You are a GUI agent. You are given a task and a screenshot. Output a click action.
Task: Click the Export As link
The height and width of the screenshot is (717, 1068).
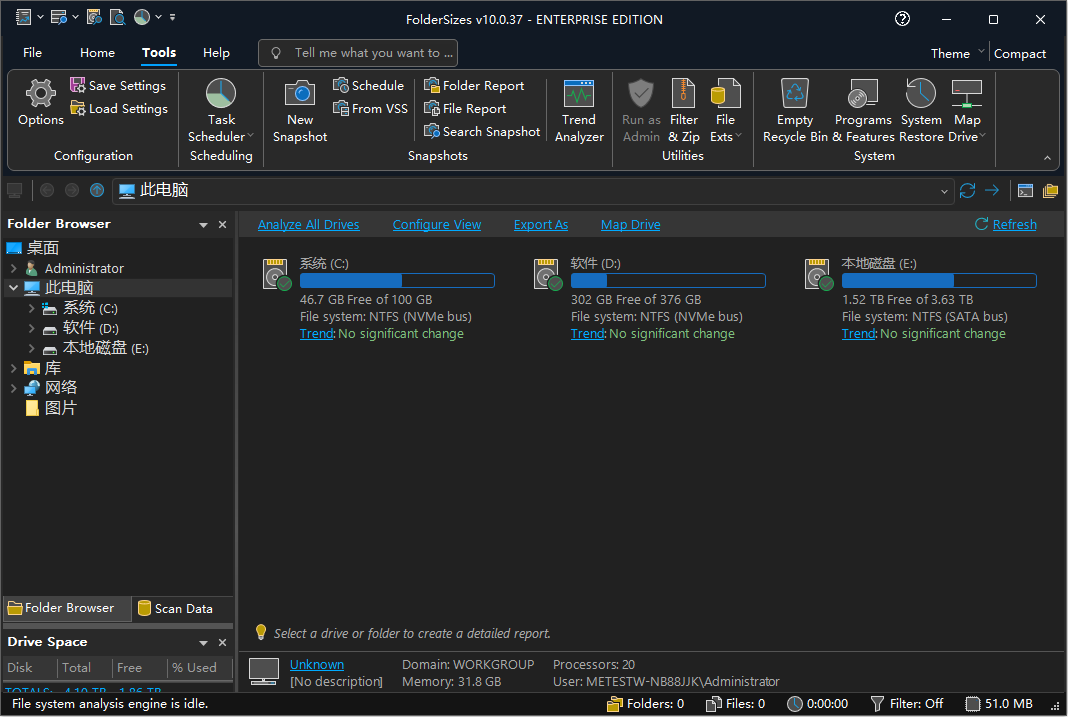coord(540,225)
